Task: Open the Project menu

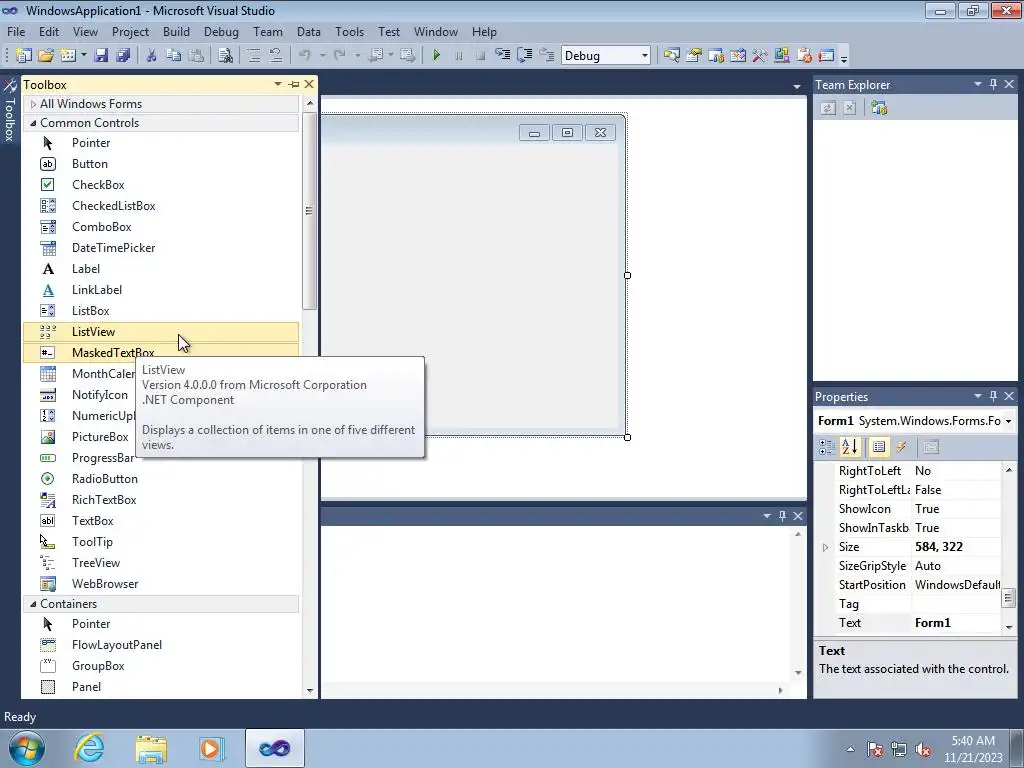Action: pyautogui.click(x=130, y=31)
